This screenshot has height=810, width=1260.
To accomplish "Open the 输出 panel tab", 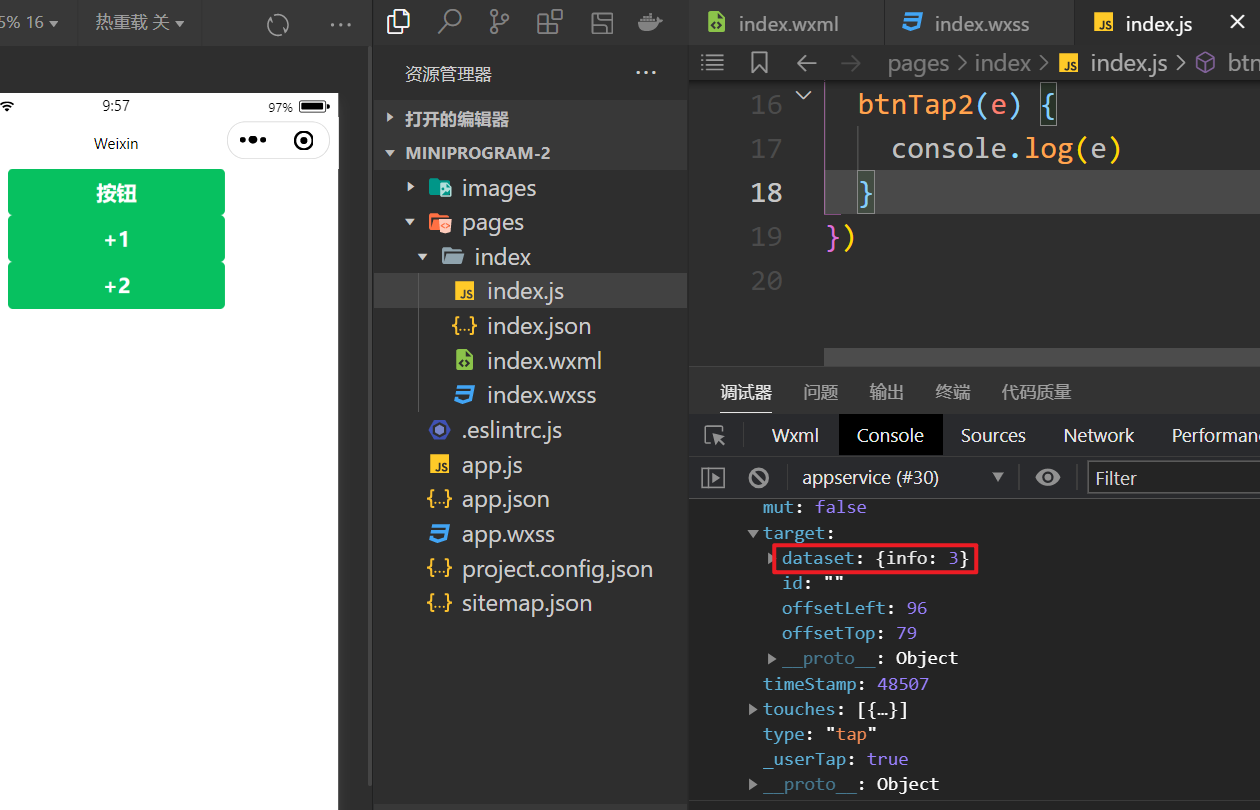I will 886,392.
